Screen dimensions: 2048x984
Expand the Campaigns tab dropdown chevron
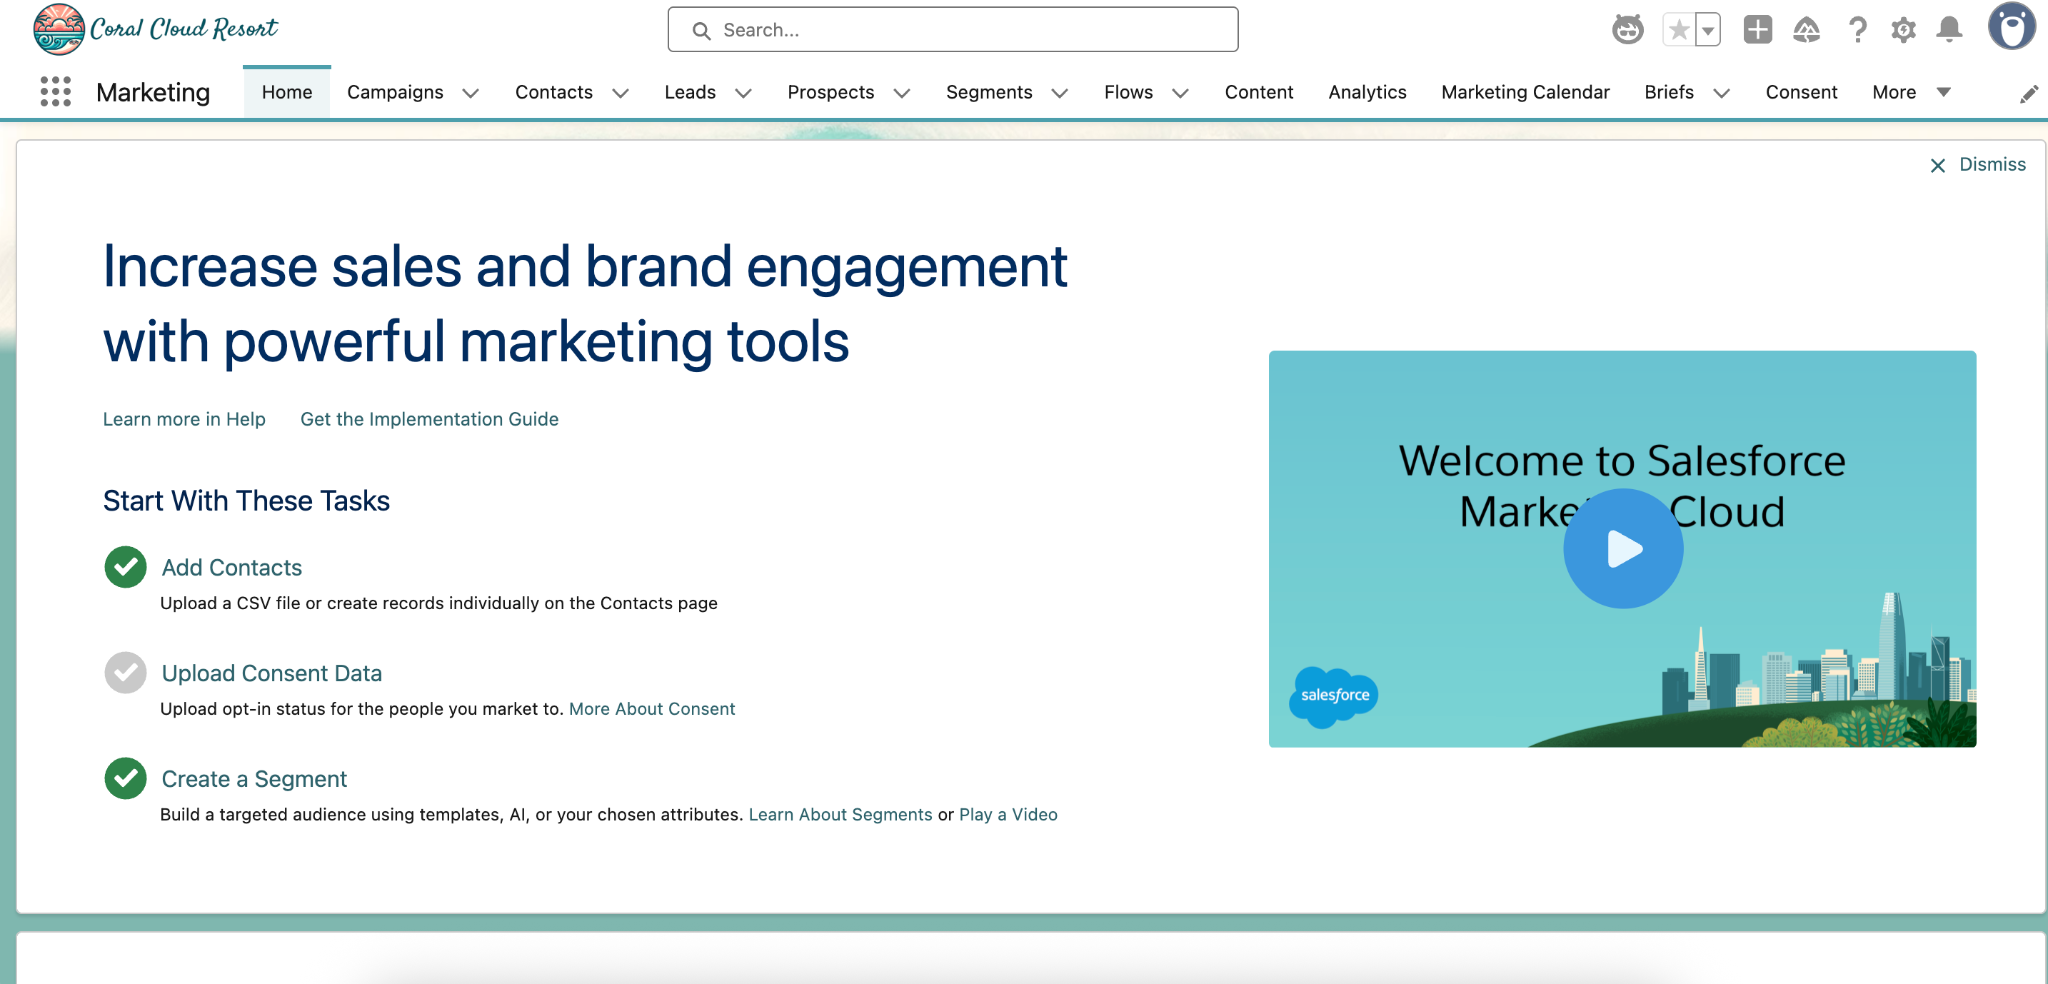[x=470, y=93]
